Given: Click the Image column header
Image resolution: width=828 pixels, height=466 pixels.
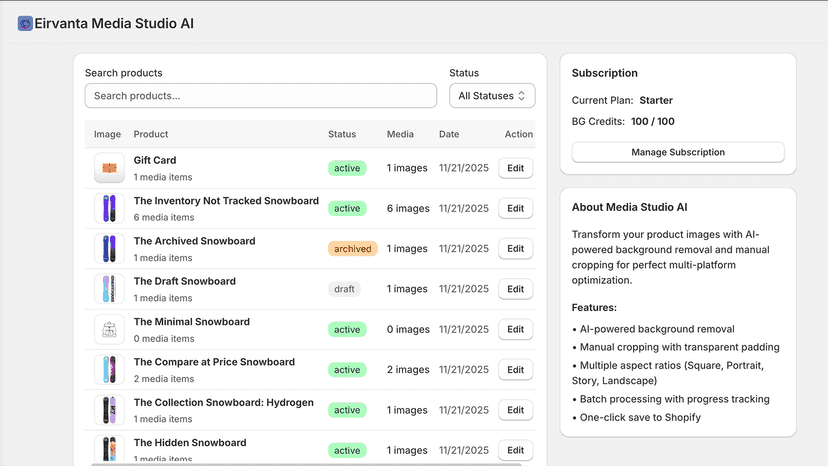Looking at the screenshot, I should pyautogui.click(x=107, y=134).
